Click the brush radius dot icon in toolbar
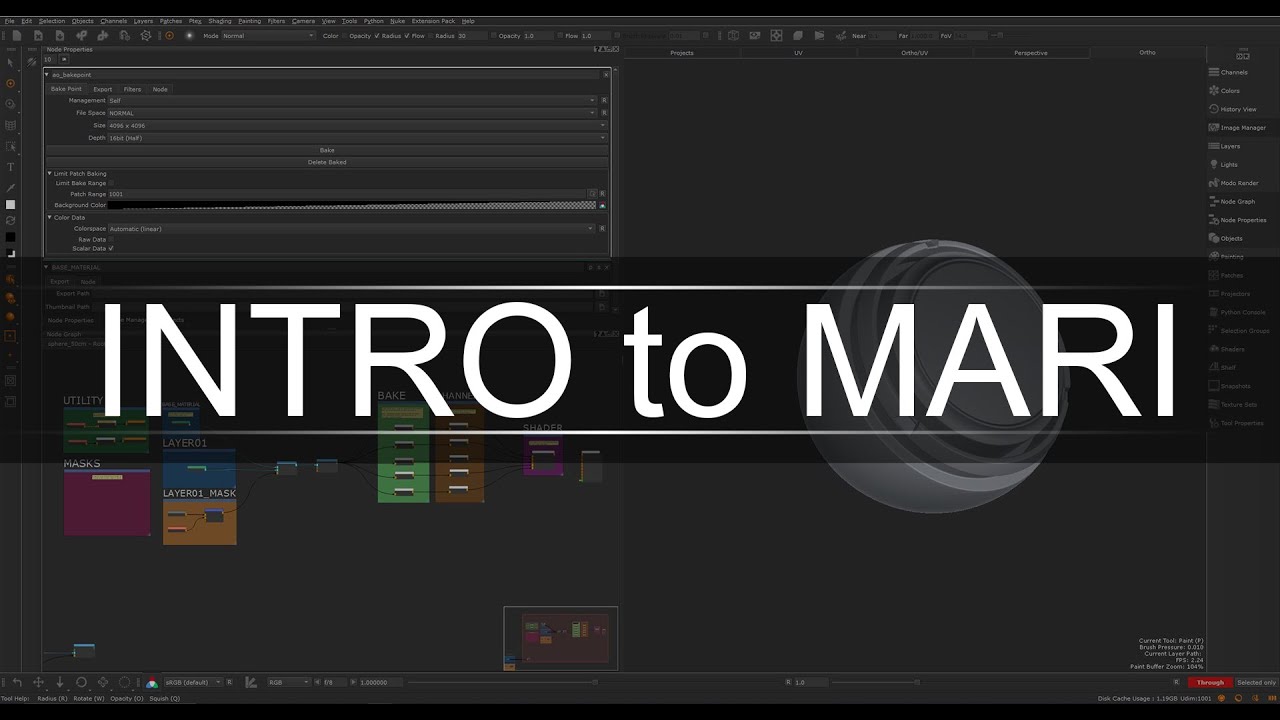This screenshot has height=720, width=1280. coord(189,35)
